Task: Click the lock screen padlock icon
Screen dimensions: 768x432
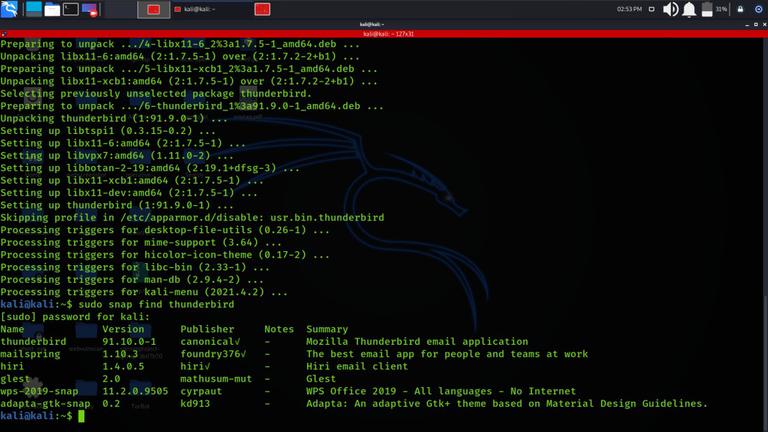Action: pyautogui.click(x=741, y=9)
